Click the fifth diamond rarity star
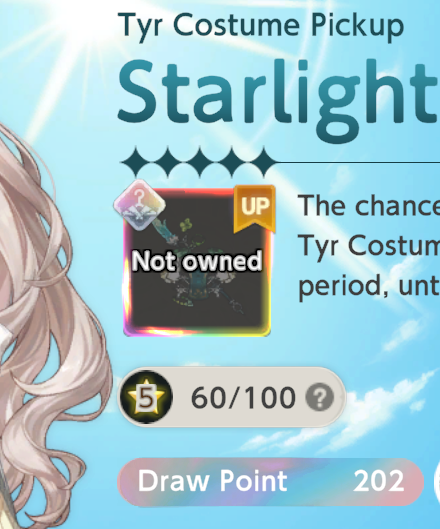 tap(264, 162)
